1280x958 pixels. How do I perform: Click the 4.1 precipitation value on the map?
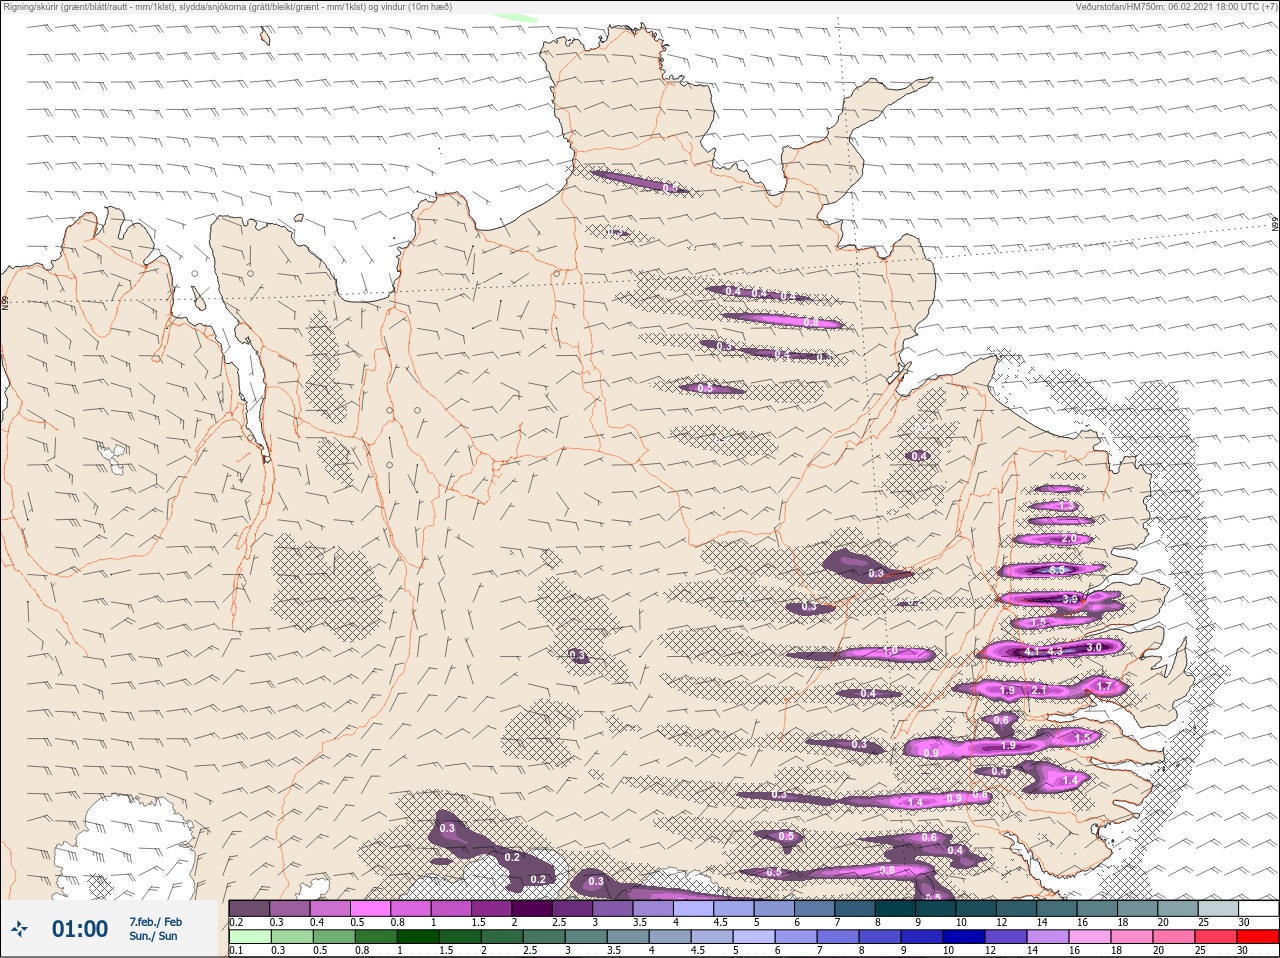coord(1033,651)
